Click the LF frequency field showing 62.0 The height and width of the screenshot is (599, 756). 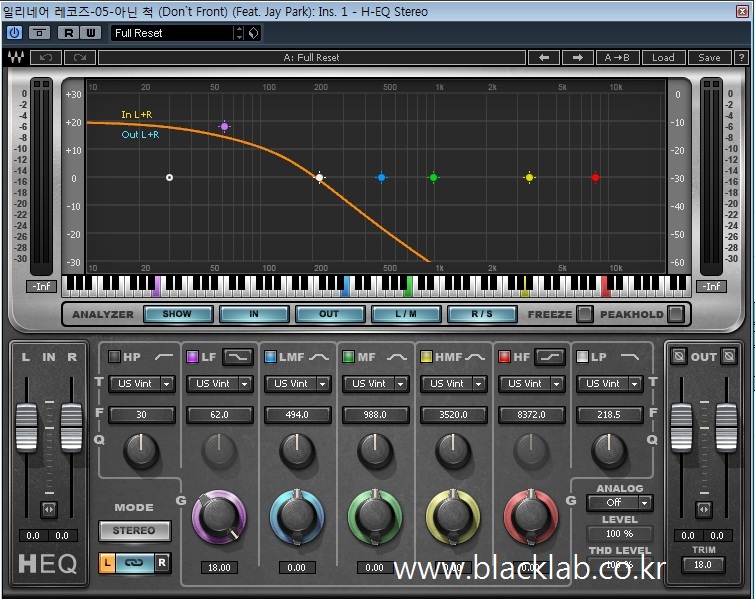(219, 415)
